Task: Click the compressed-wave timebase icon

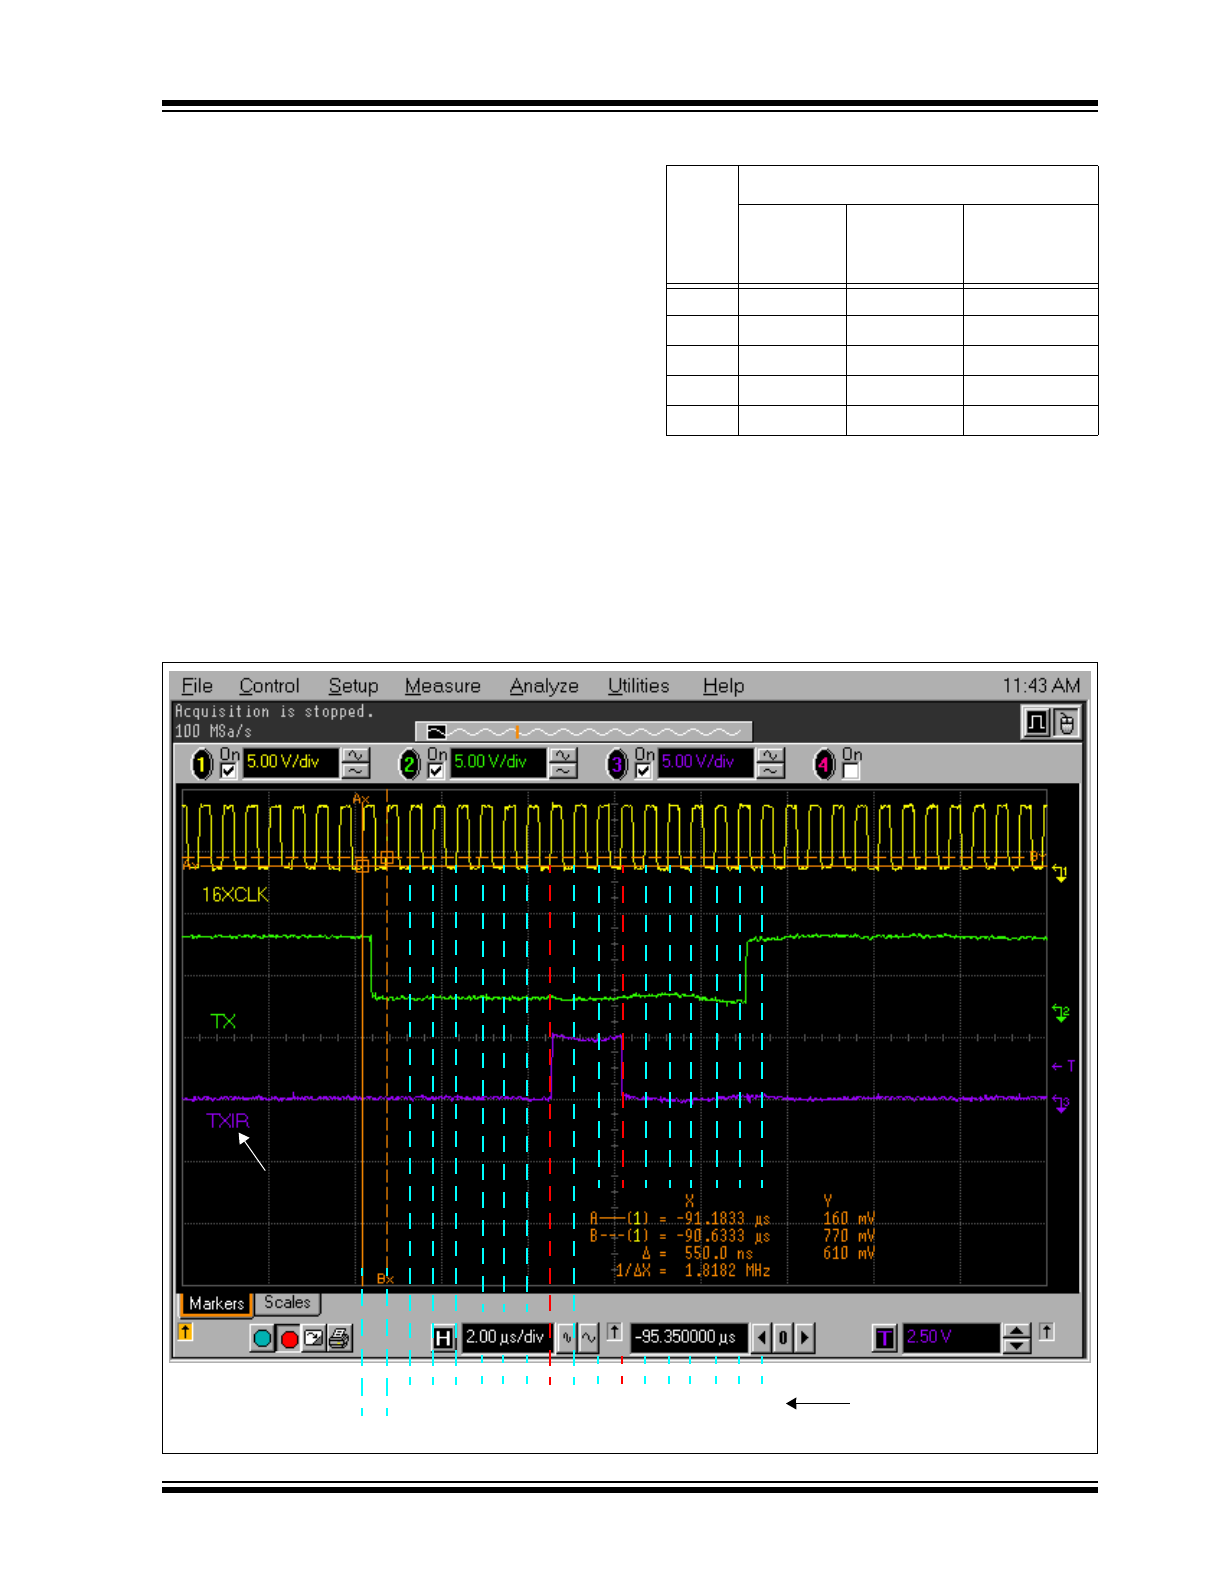Action: pos(566,1337)
